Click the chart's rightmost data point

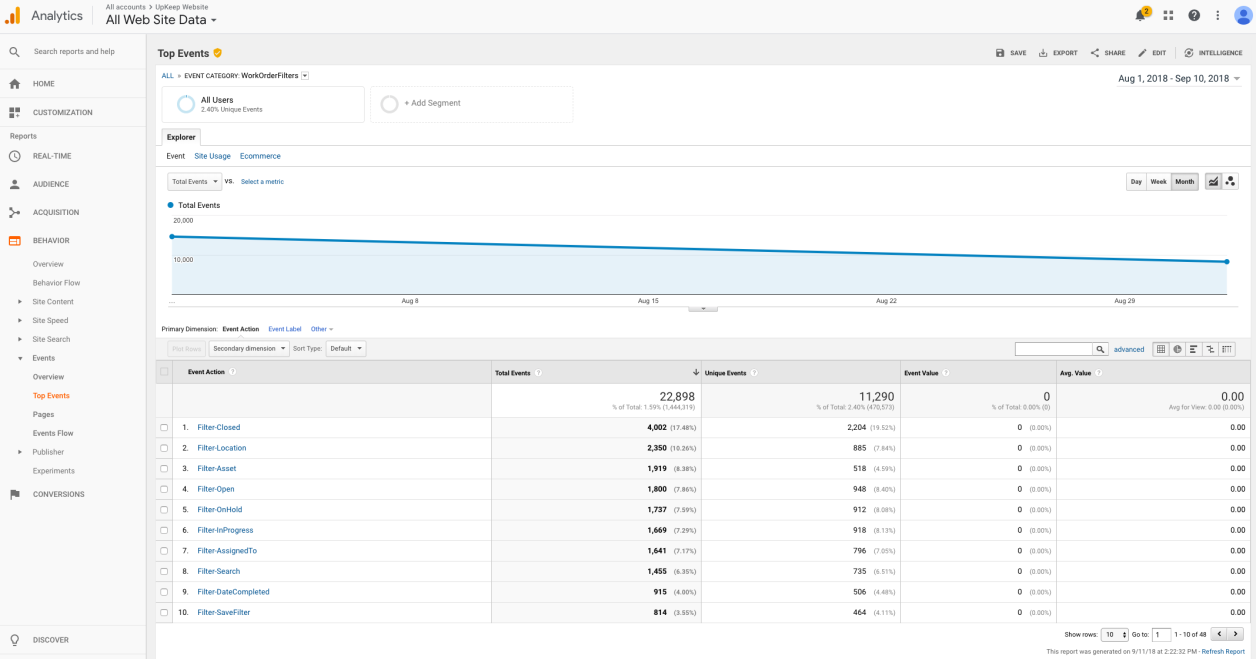click(1227, 262)
